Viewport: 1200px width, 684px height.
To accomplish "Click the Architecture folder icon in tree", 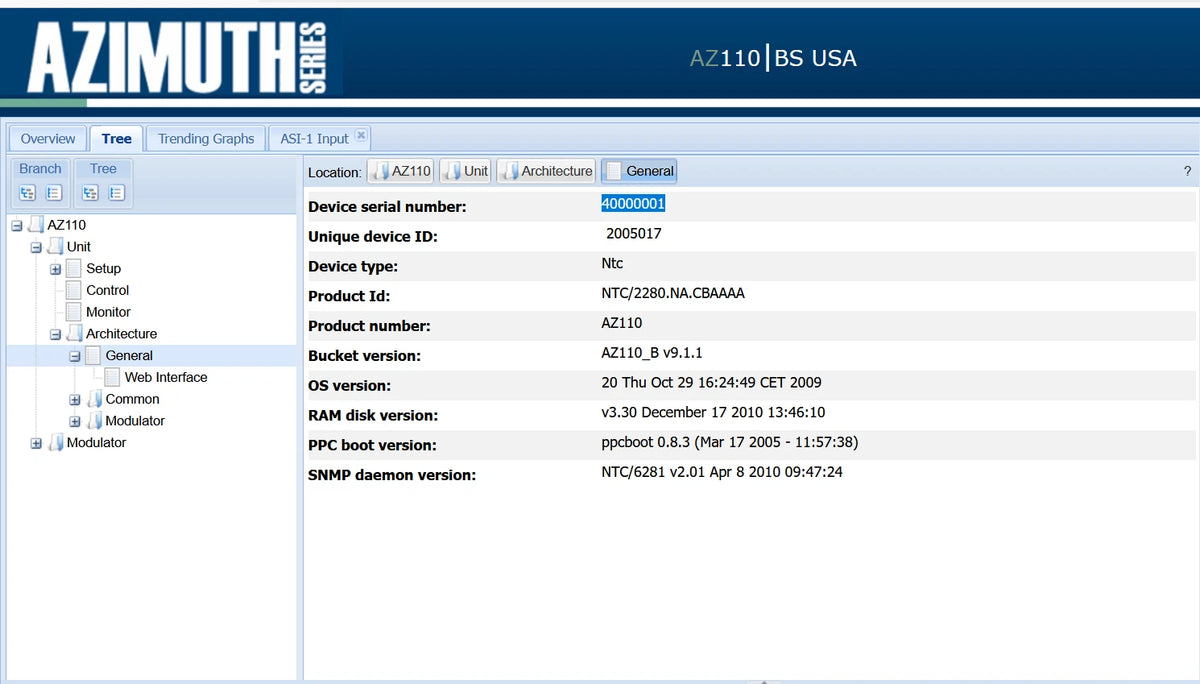I will (75, 334).
